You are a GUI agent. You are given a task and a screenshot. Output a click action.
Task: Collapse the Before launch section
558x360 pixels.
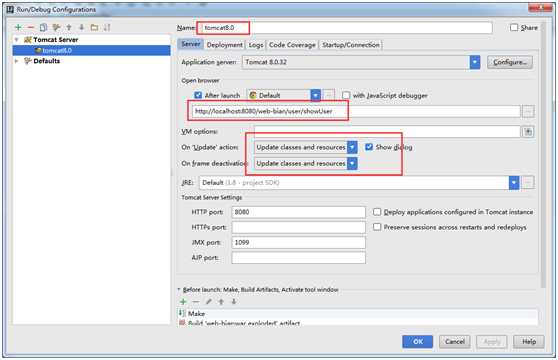click(x=179, y=290)
